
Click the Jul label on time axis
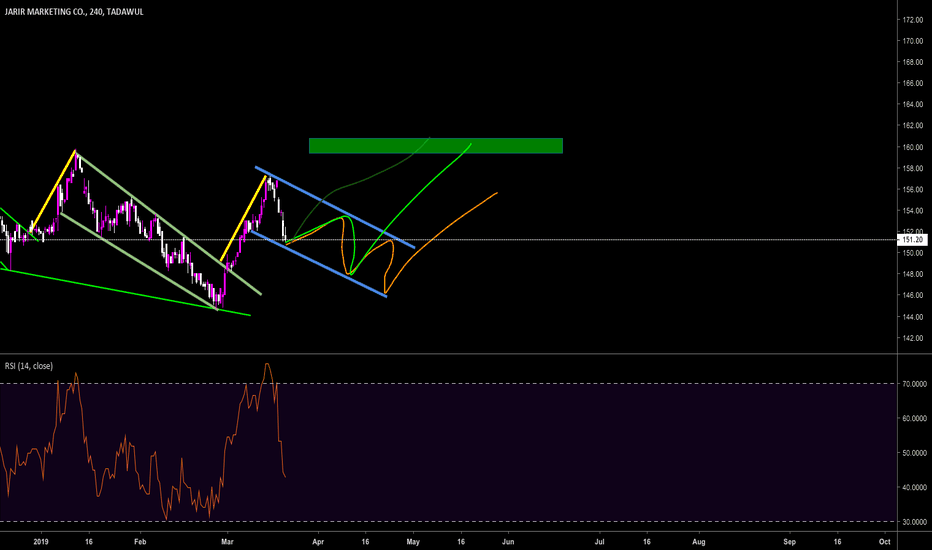(600, 542)
